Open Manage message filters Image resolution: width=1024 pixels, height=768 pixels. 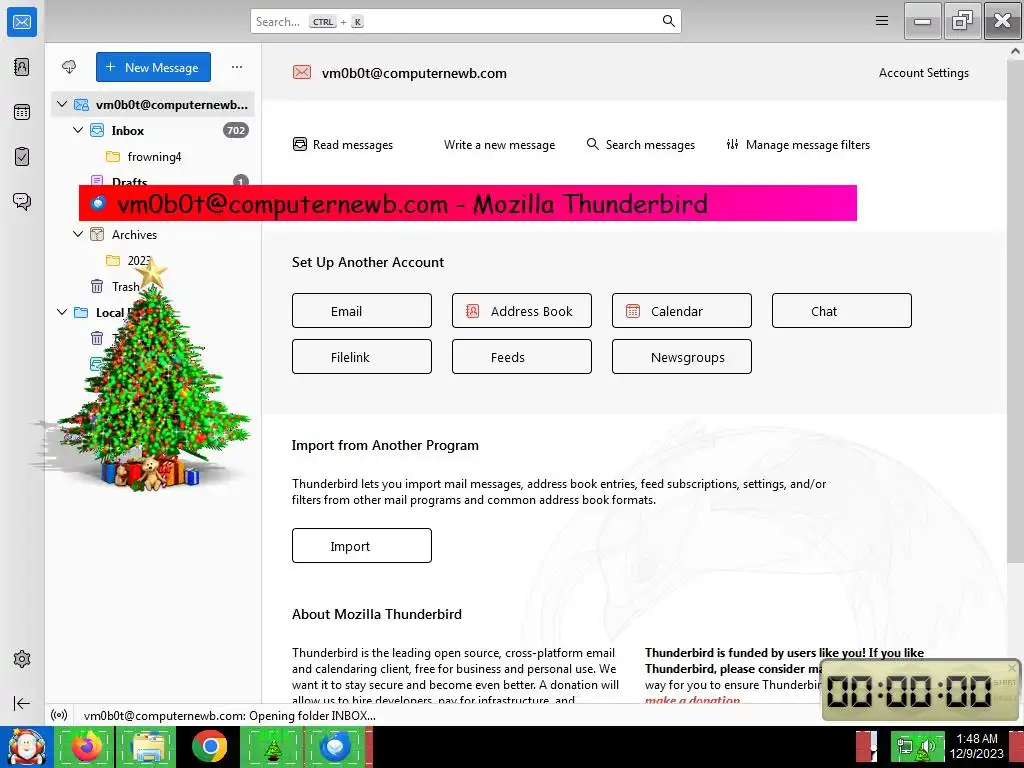click(798, 144)
